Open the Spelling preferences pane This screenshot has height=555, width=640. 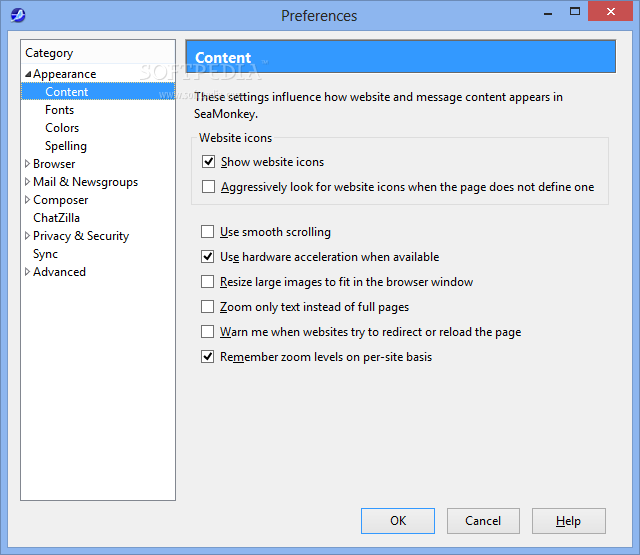[x=66, y=146]
